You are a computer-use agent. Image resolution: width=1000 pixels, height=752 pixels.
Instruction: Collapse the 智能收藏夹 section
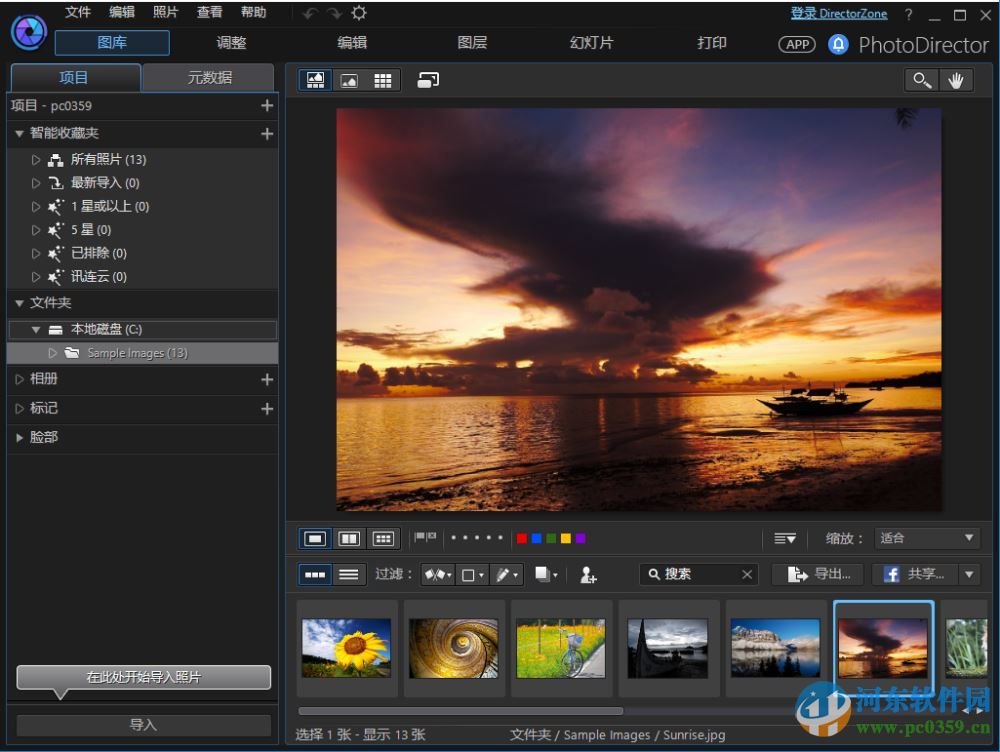coord(19,133)
